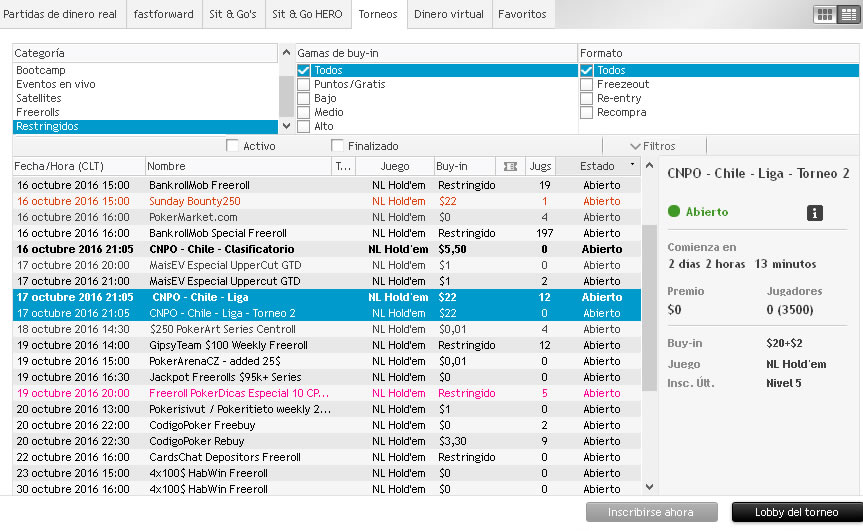Select the Sunday Bounty250 tournament row
The width and height of the screenshot is (863, 531).
(x=194, y=201)
